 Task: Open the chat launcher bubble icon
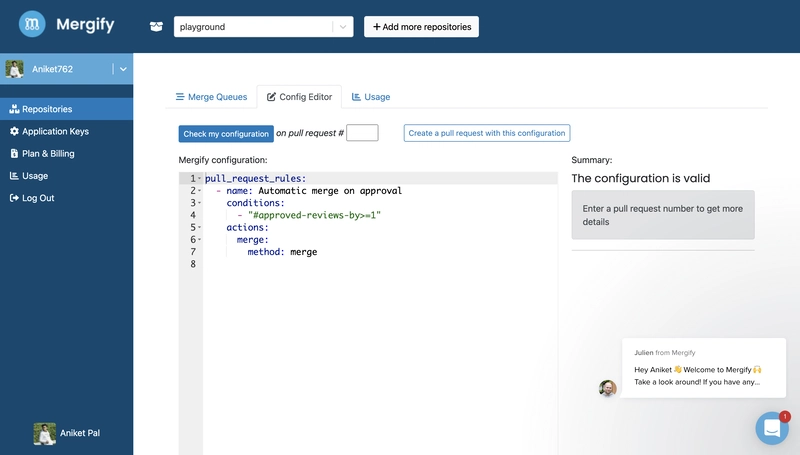coord(772,428)
